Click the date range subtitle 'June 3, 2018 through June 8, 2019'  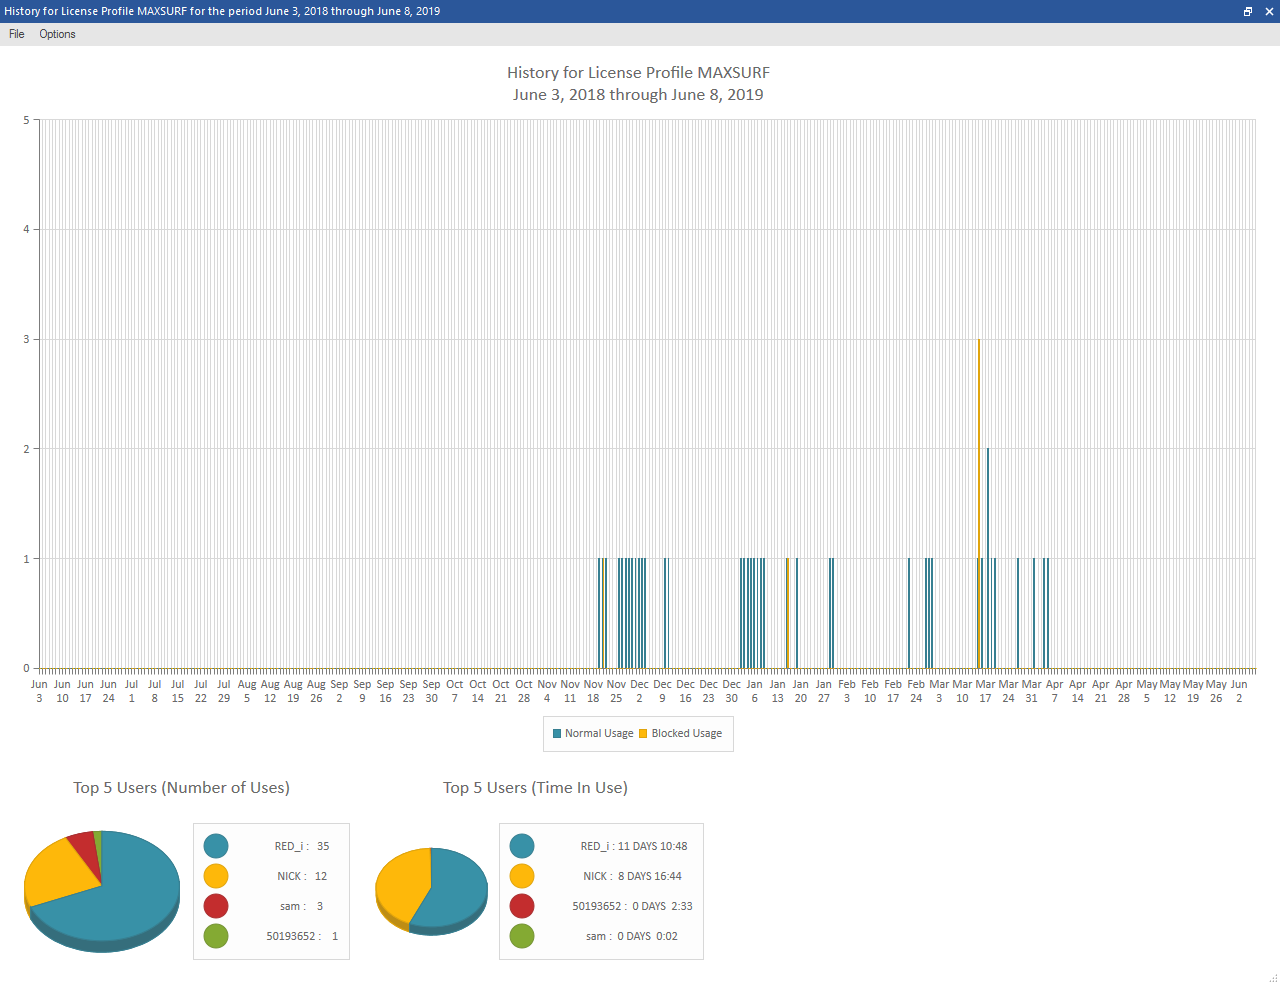[x=638, y=95]
